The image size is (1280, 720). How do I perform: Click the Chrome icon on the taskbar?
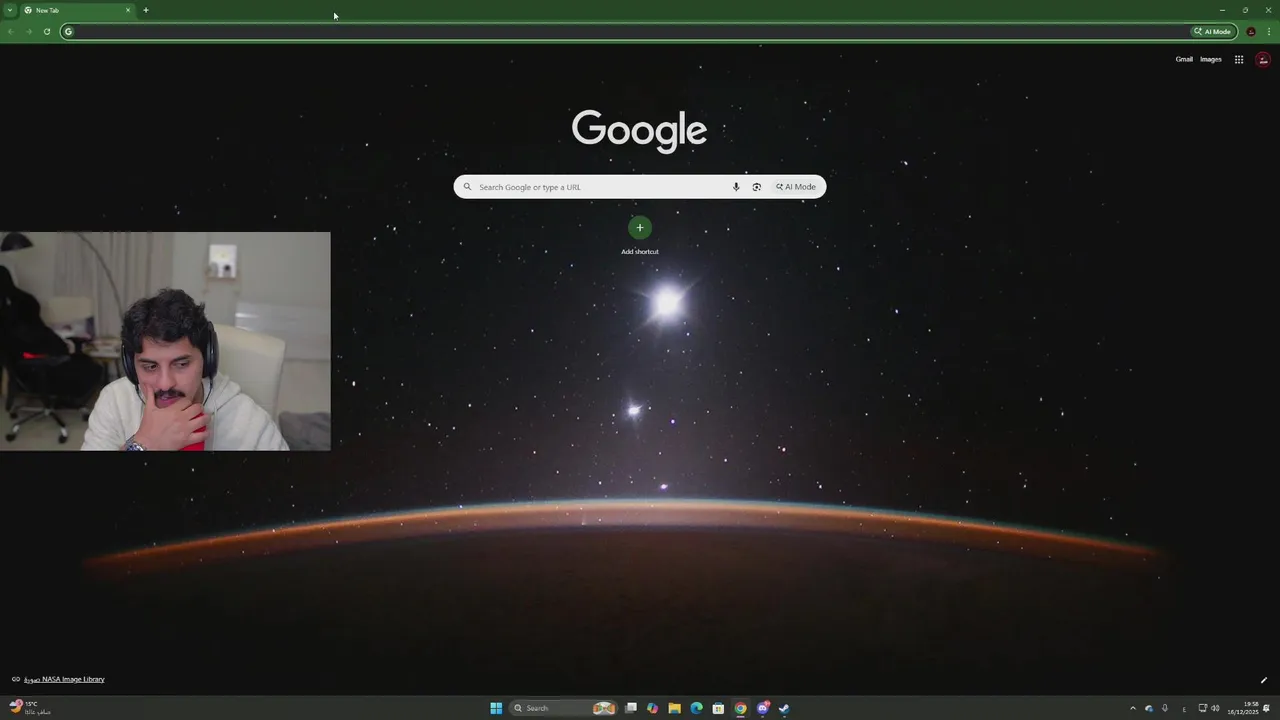click(x=740, y=708)
